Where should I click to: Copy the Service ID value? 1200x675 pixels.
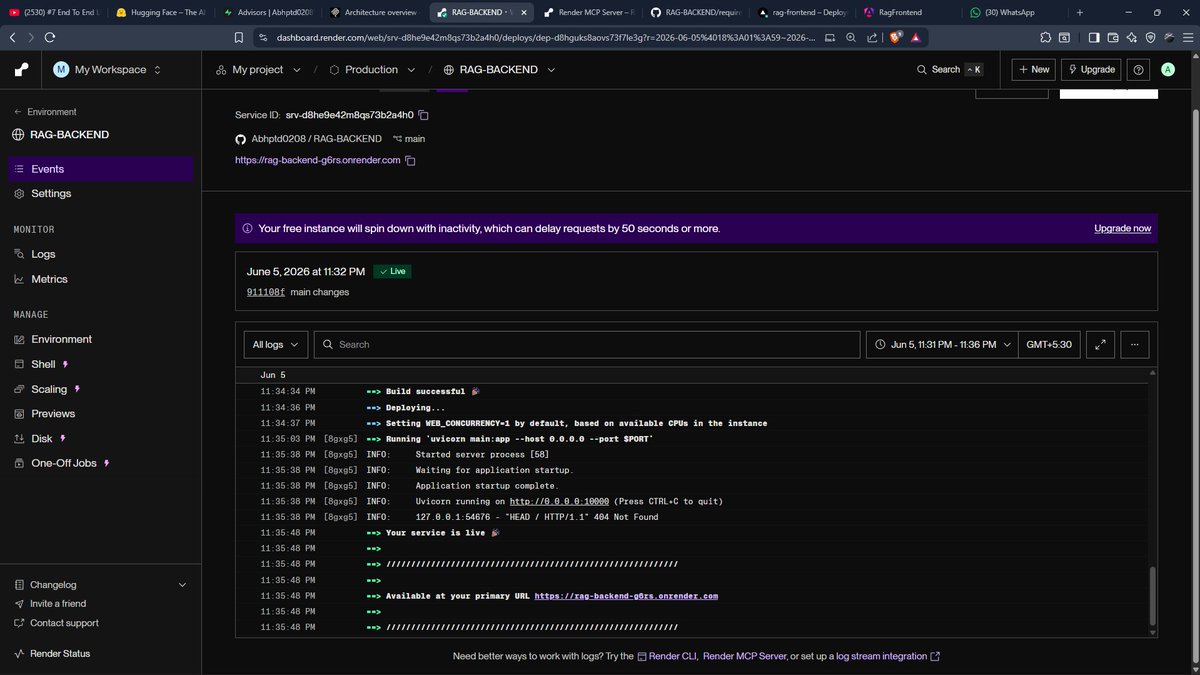tap(424, 115)
